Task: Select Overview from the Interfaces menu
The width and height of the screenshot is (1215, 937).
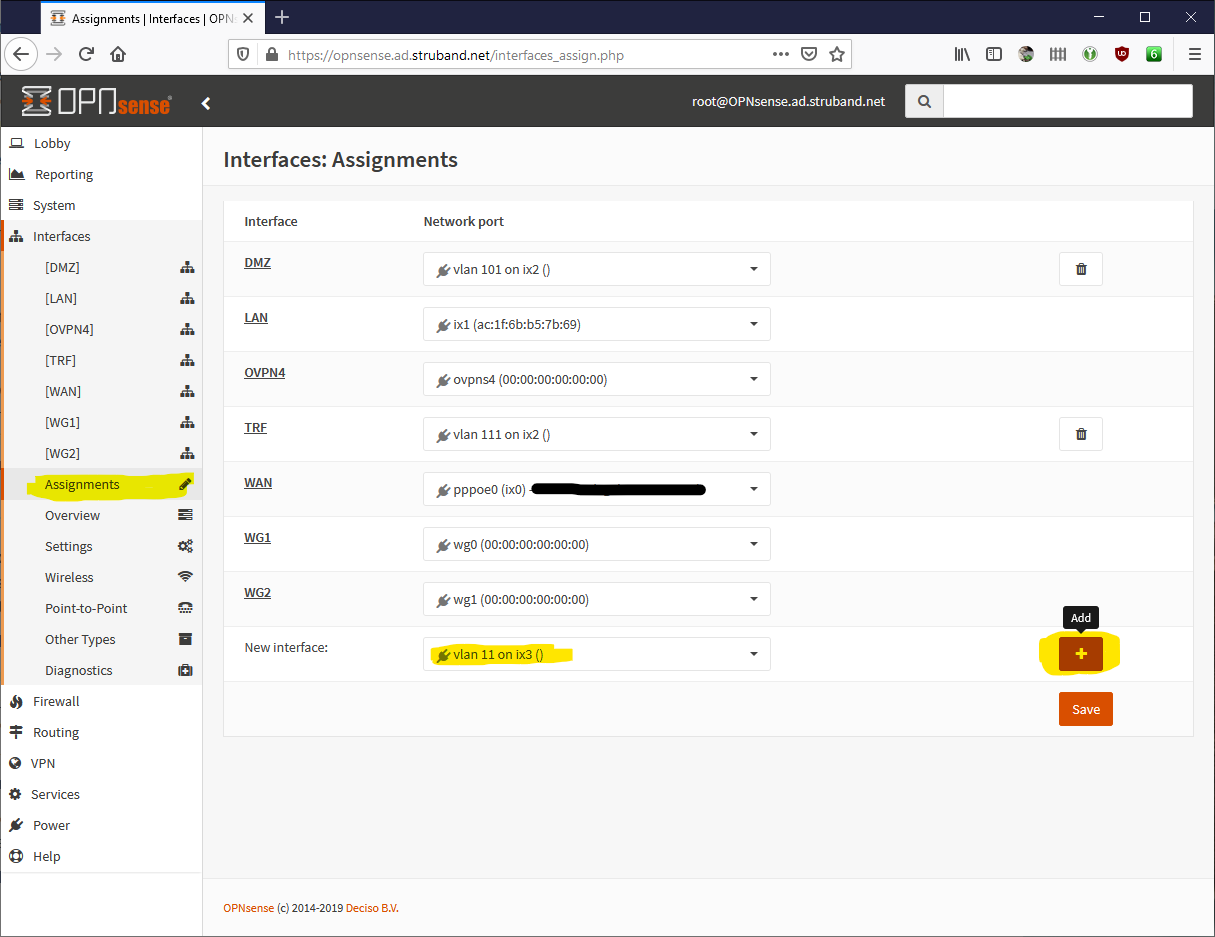Action: tap(72, 515)
